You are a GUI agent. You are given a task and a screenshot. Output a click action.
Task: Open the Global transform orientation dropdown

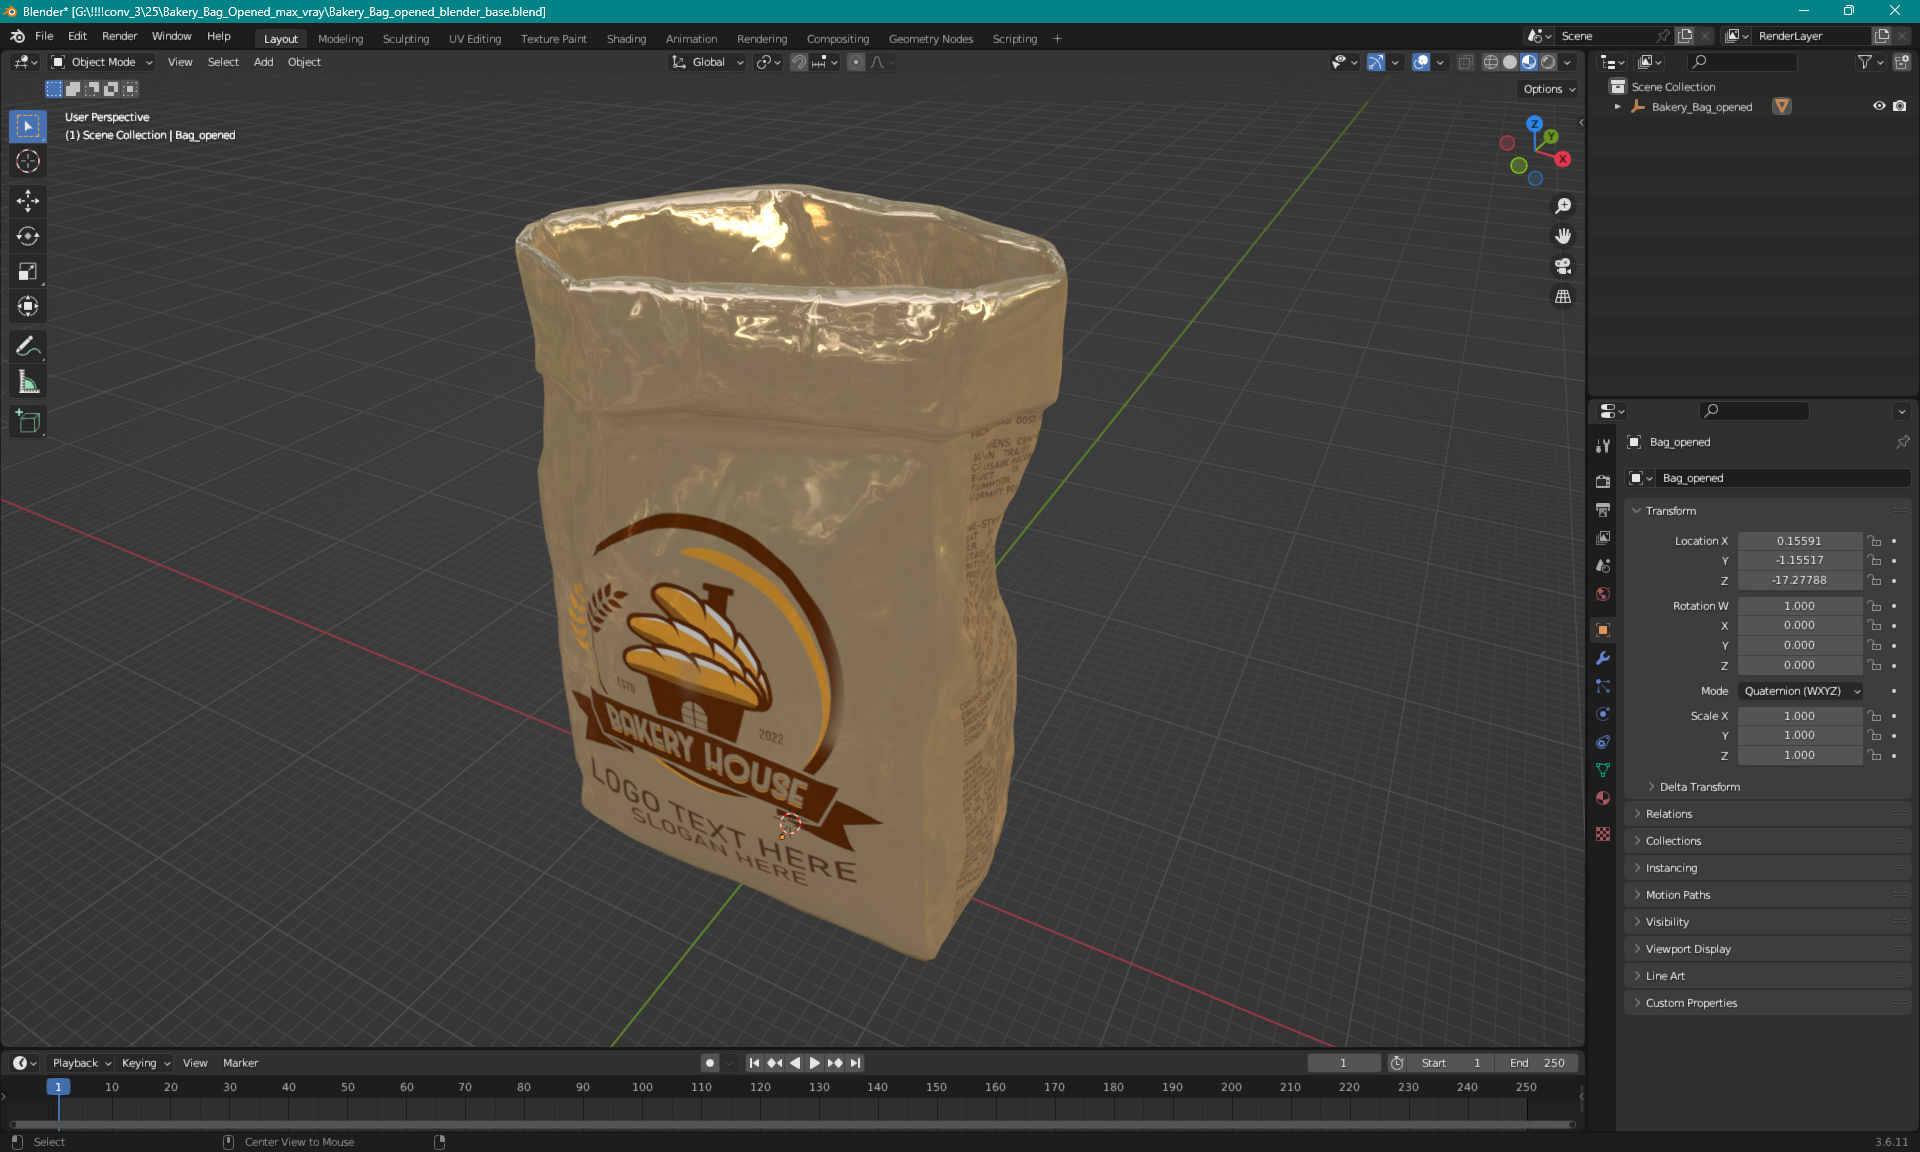click(x=707, y=62)
